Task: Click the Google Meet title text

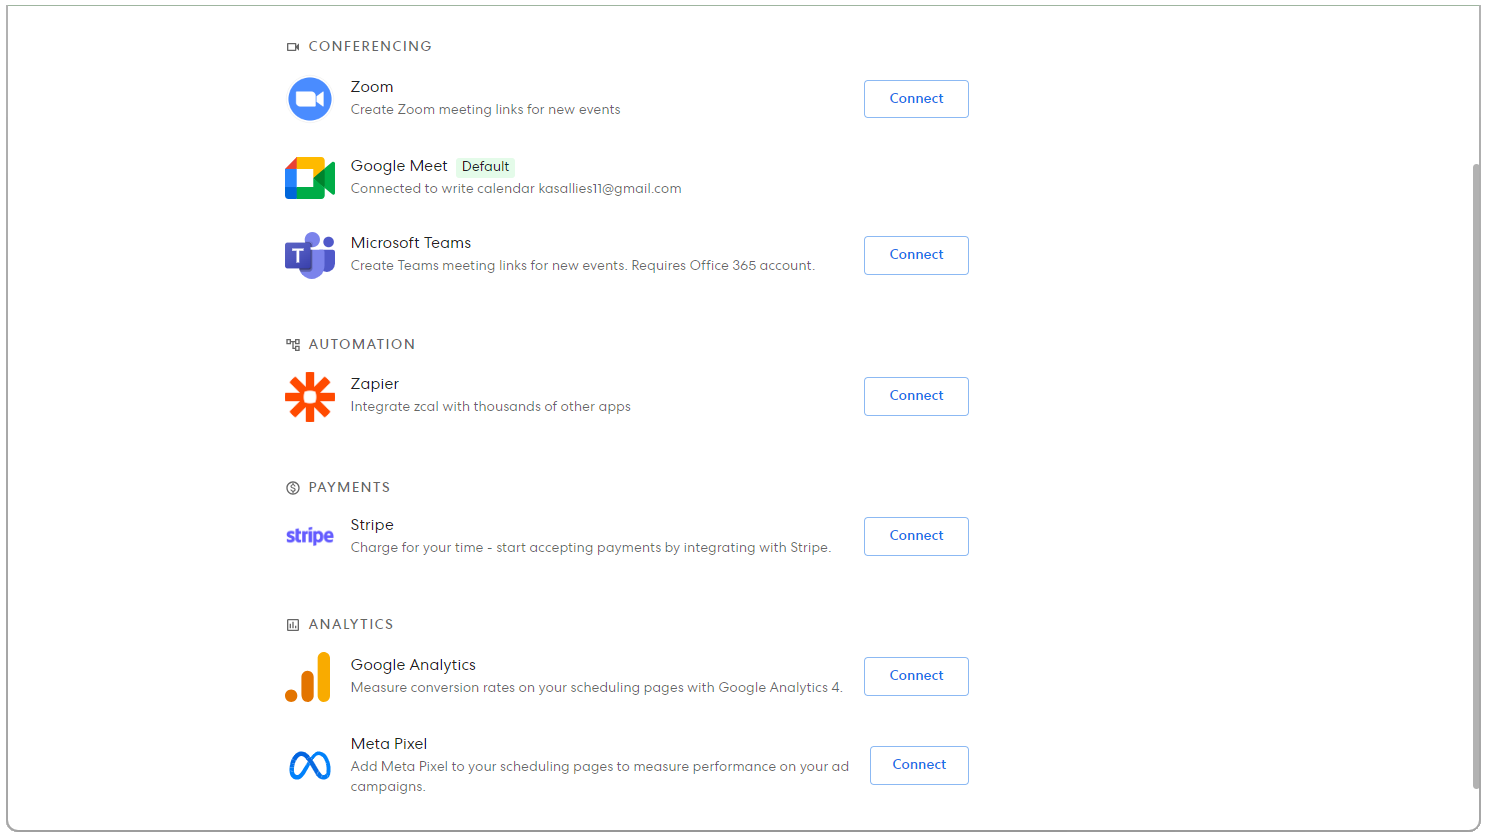Action: coord(399,166)
